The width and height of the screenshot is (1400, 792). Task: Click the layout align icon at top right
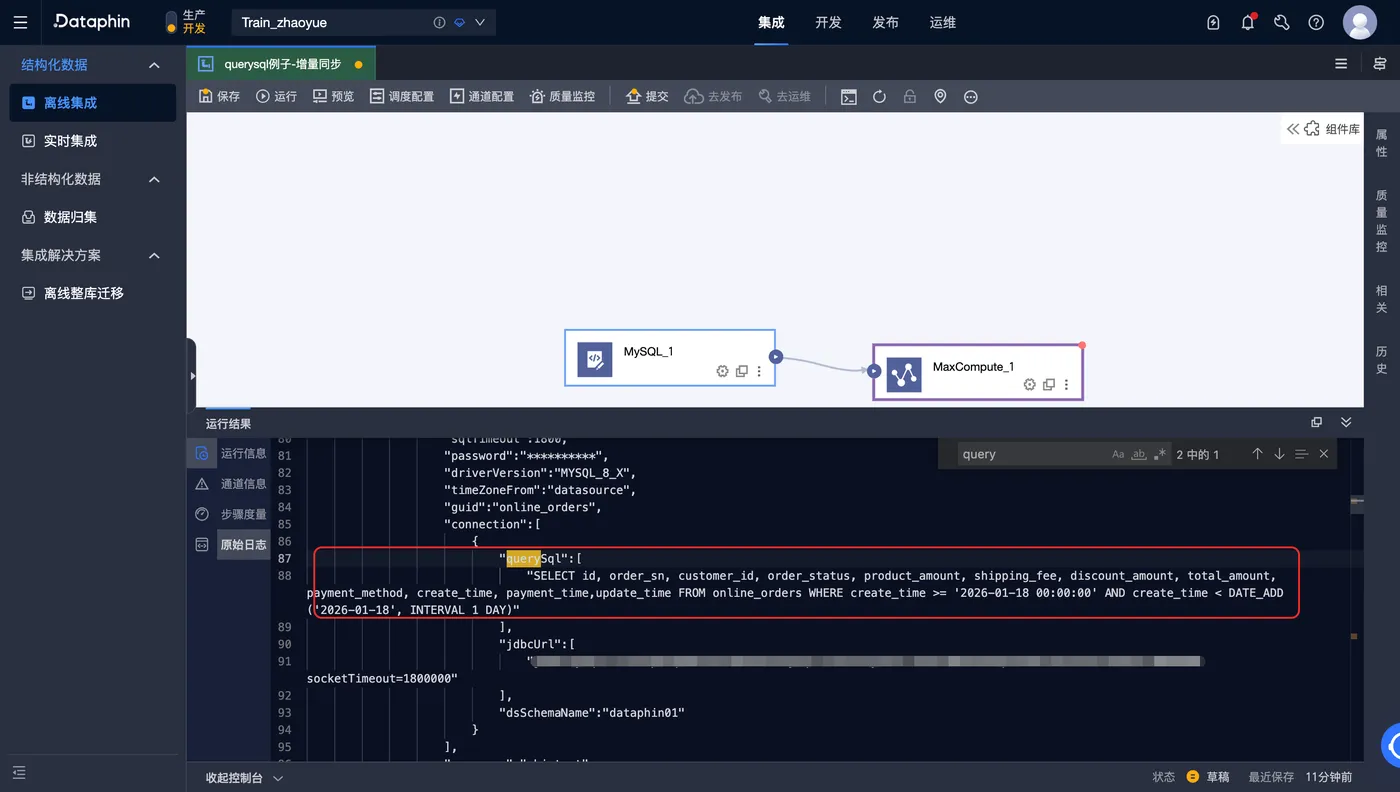(1380, 64)
